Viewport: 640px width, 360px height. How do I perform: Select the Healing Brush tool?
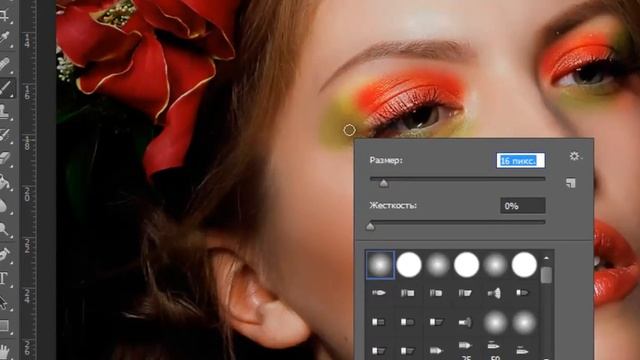point(4,64)
